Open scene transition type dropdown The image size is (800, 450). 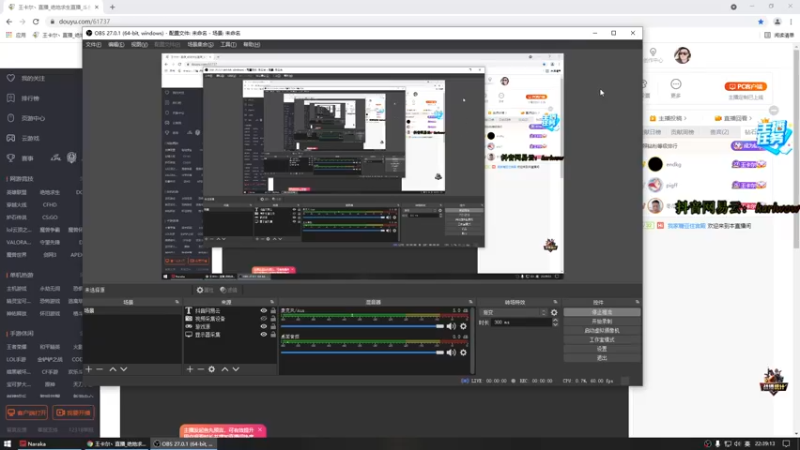(513, 312)
